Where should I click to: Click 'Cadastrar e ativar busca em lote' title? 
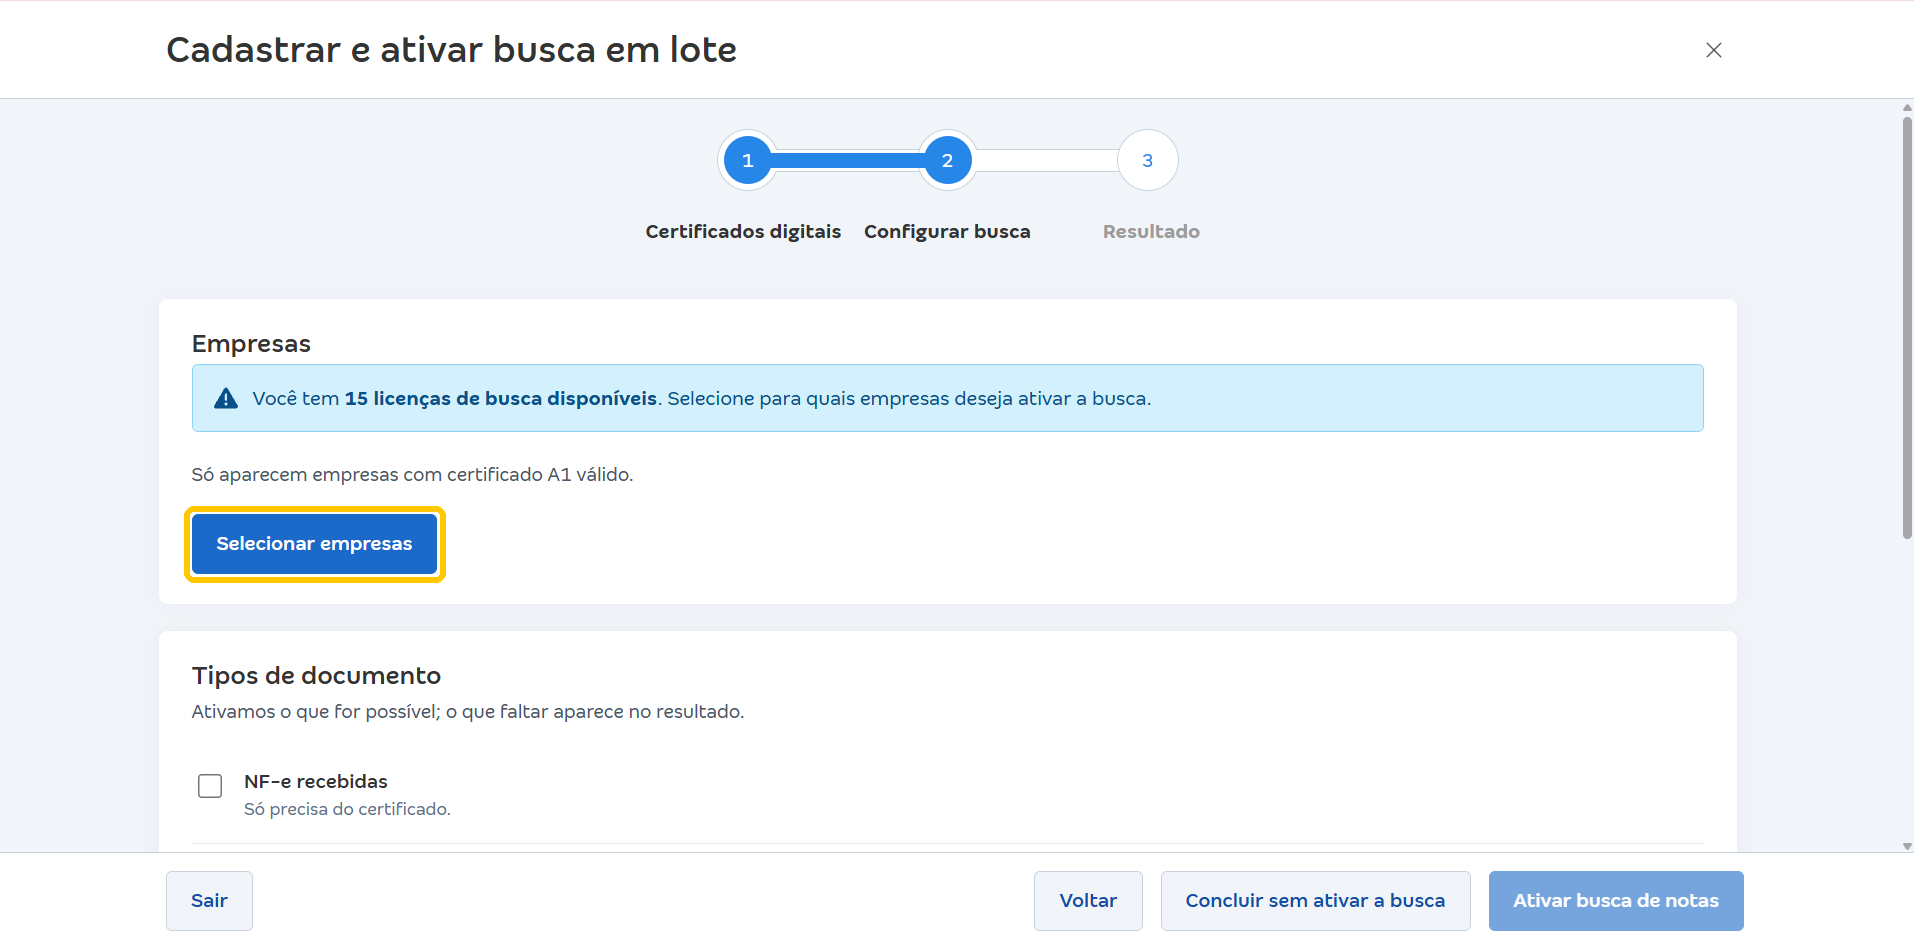[x=451, y=50]
